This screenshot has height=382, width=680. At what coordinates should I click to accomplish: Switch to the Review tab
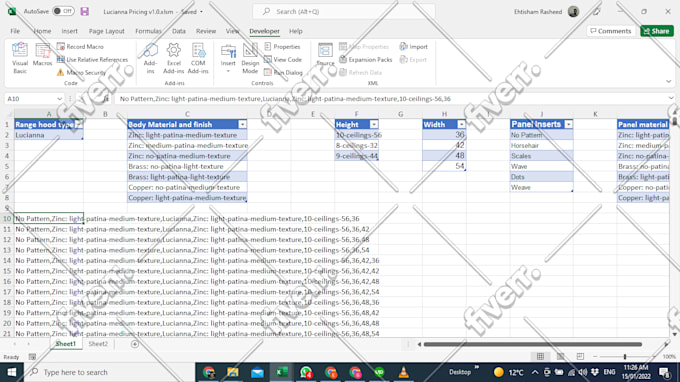206,31
